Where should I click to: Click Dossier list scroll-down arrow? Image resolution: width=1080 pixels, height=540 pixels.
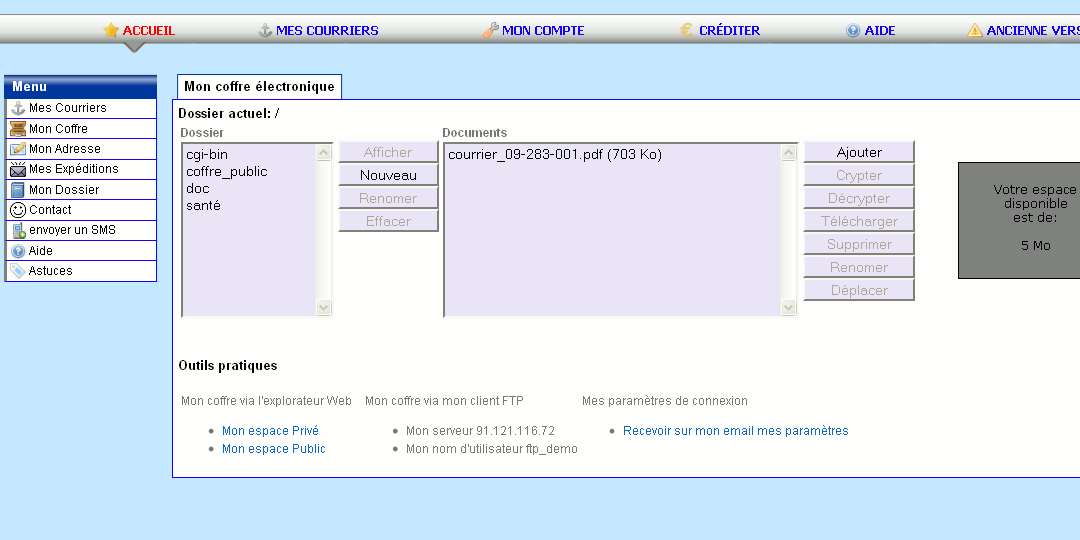click(x=324, y=307)
